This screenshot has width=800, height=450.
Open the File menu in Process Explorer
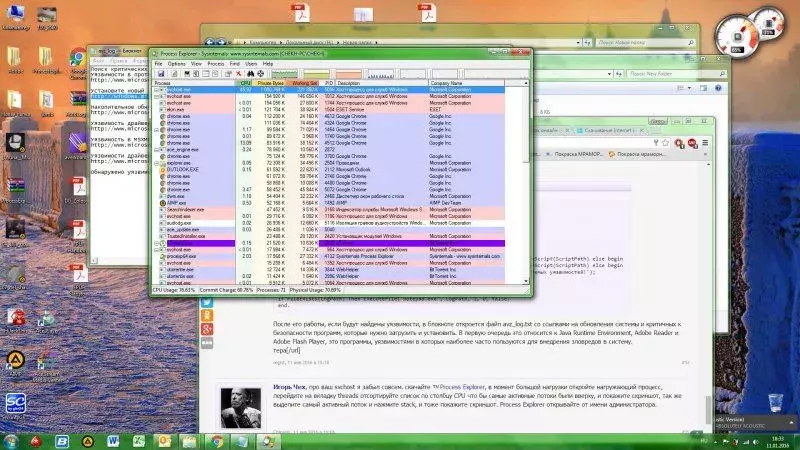[x=158, y=64]
